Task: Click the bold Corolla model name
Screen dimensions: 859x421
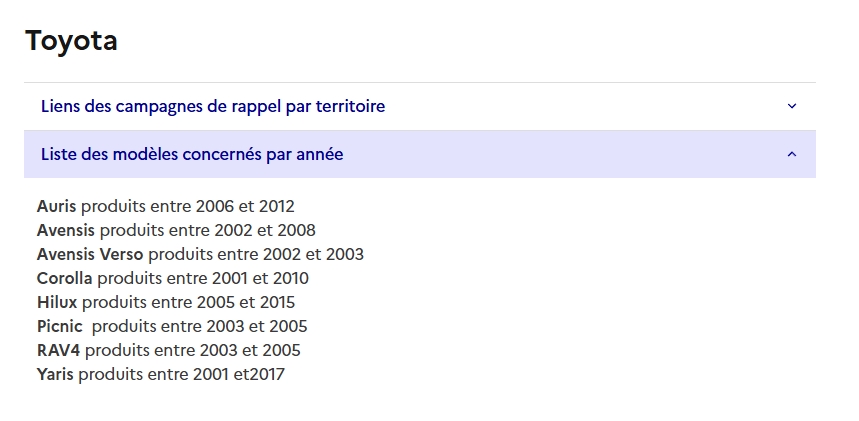Action: tap(65, 279)
